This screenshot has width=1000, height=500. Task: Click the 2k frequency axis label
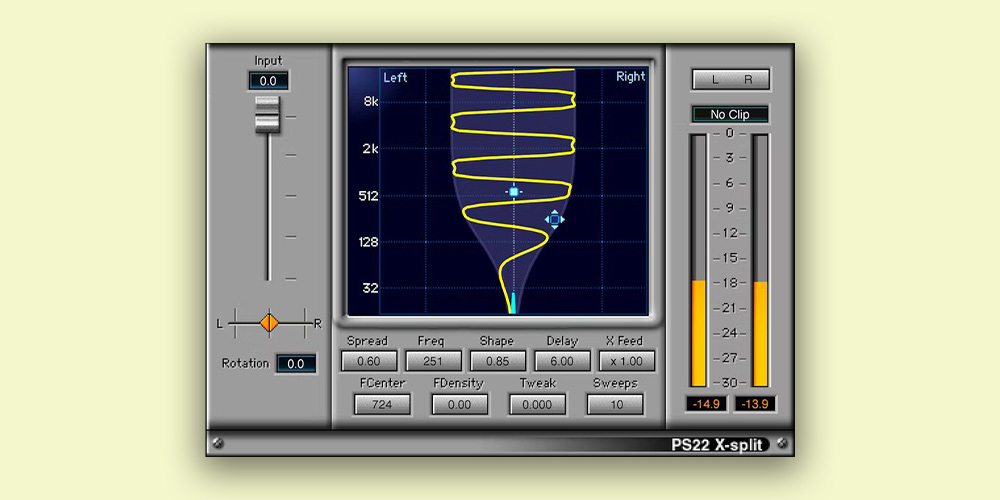point(371,149)
